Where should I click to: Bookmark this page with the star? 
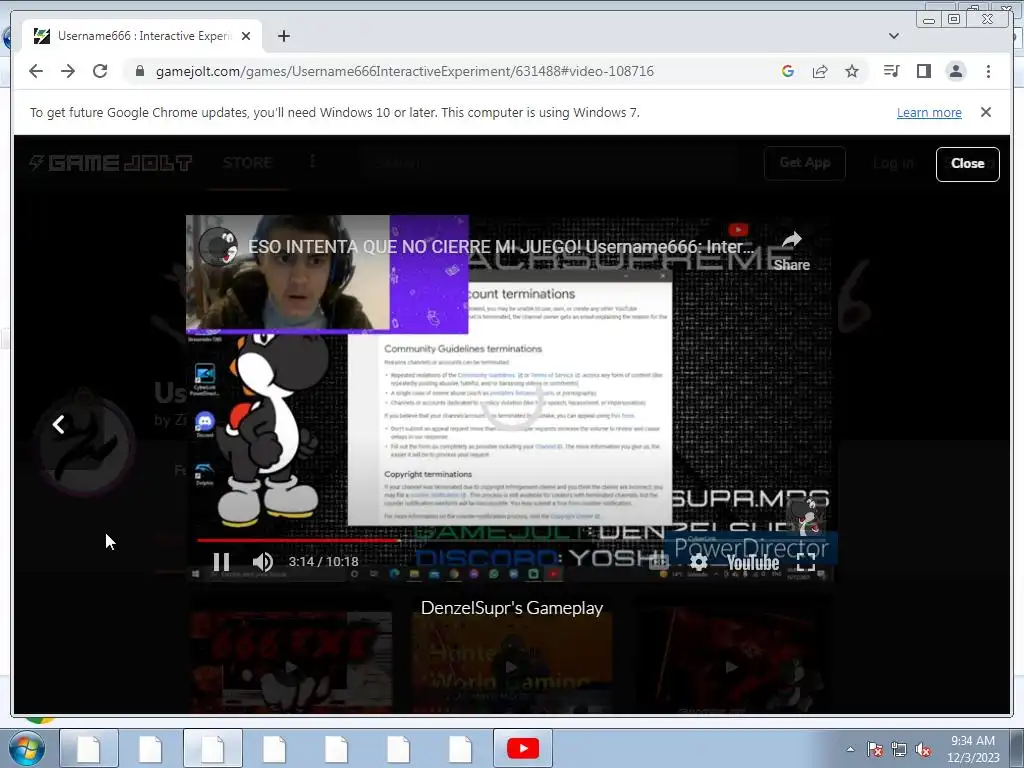tap(852, 71)
